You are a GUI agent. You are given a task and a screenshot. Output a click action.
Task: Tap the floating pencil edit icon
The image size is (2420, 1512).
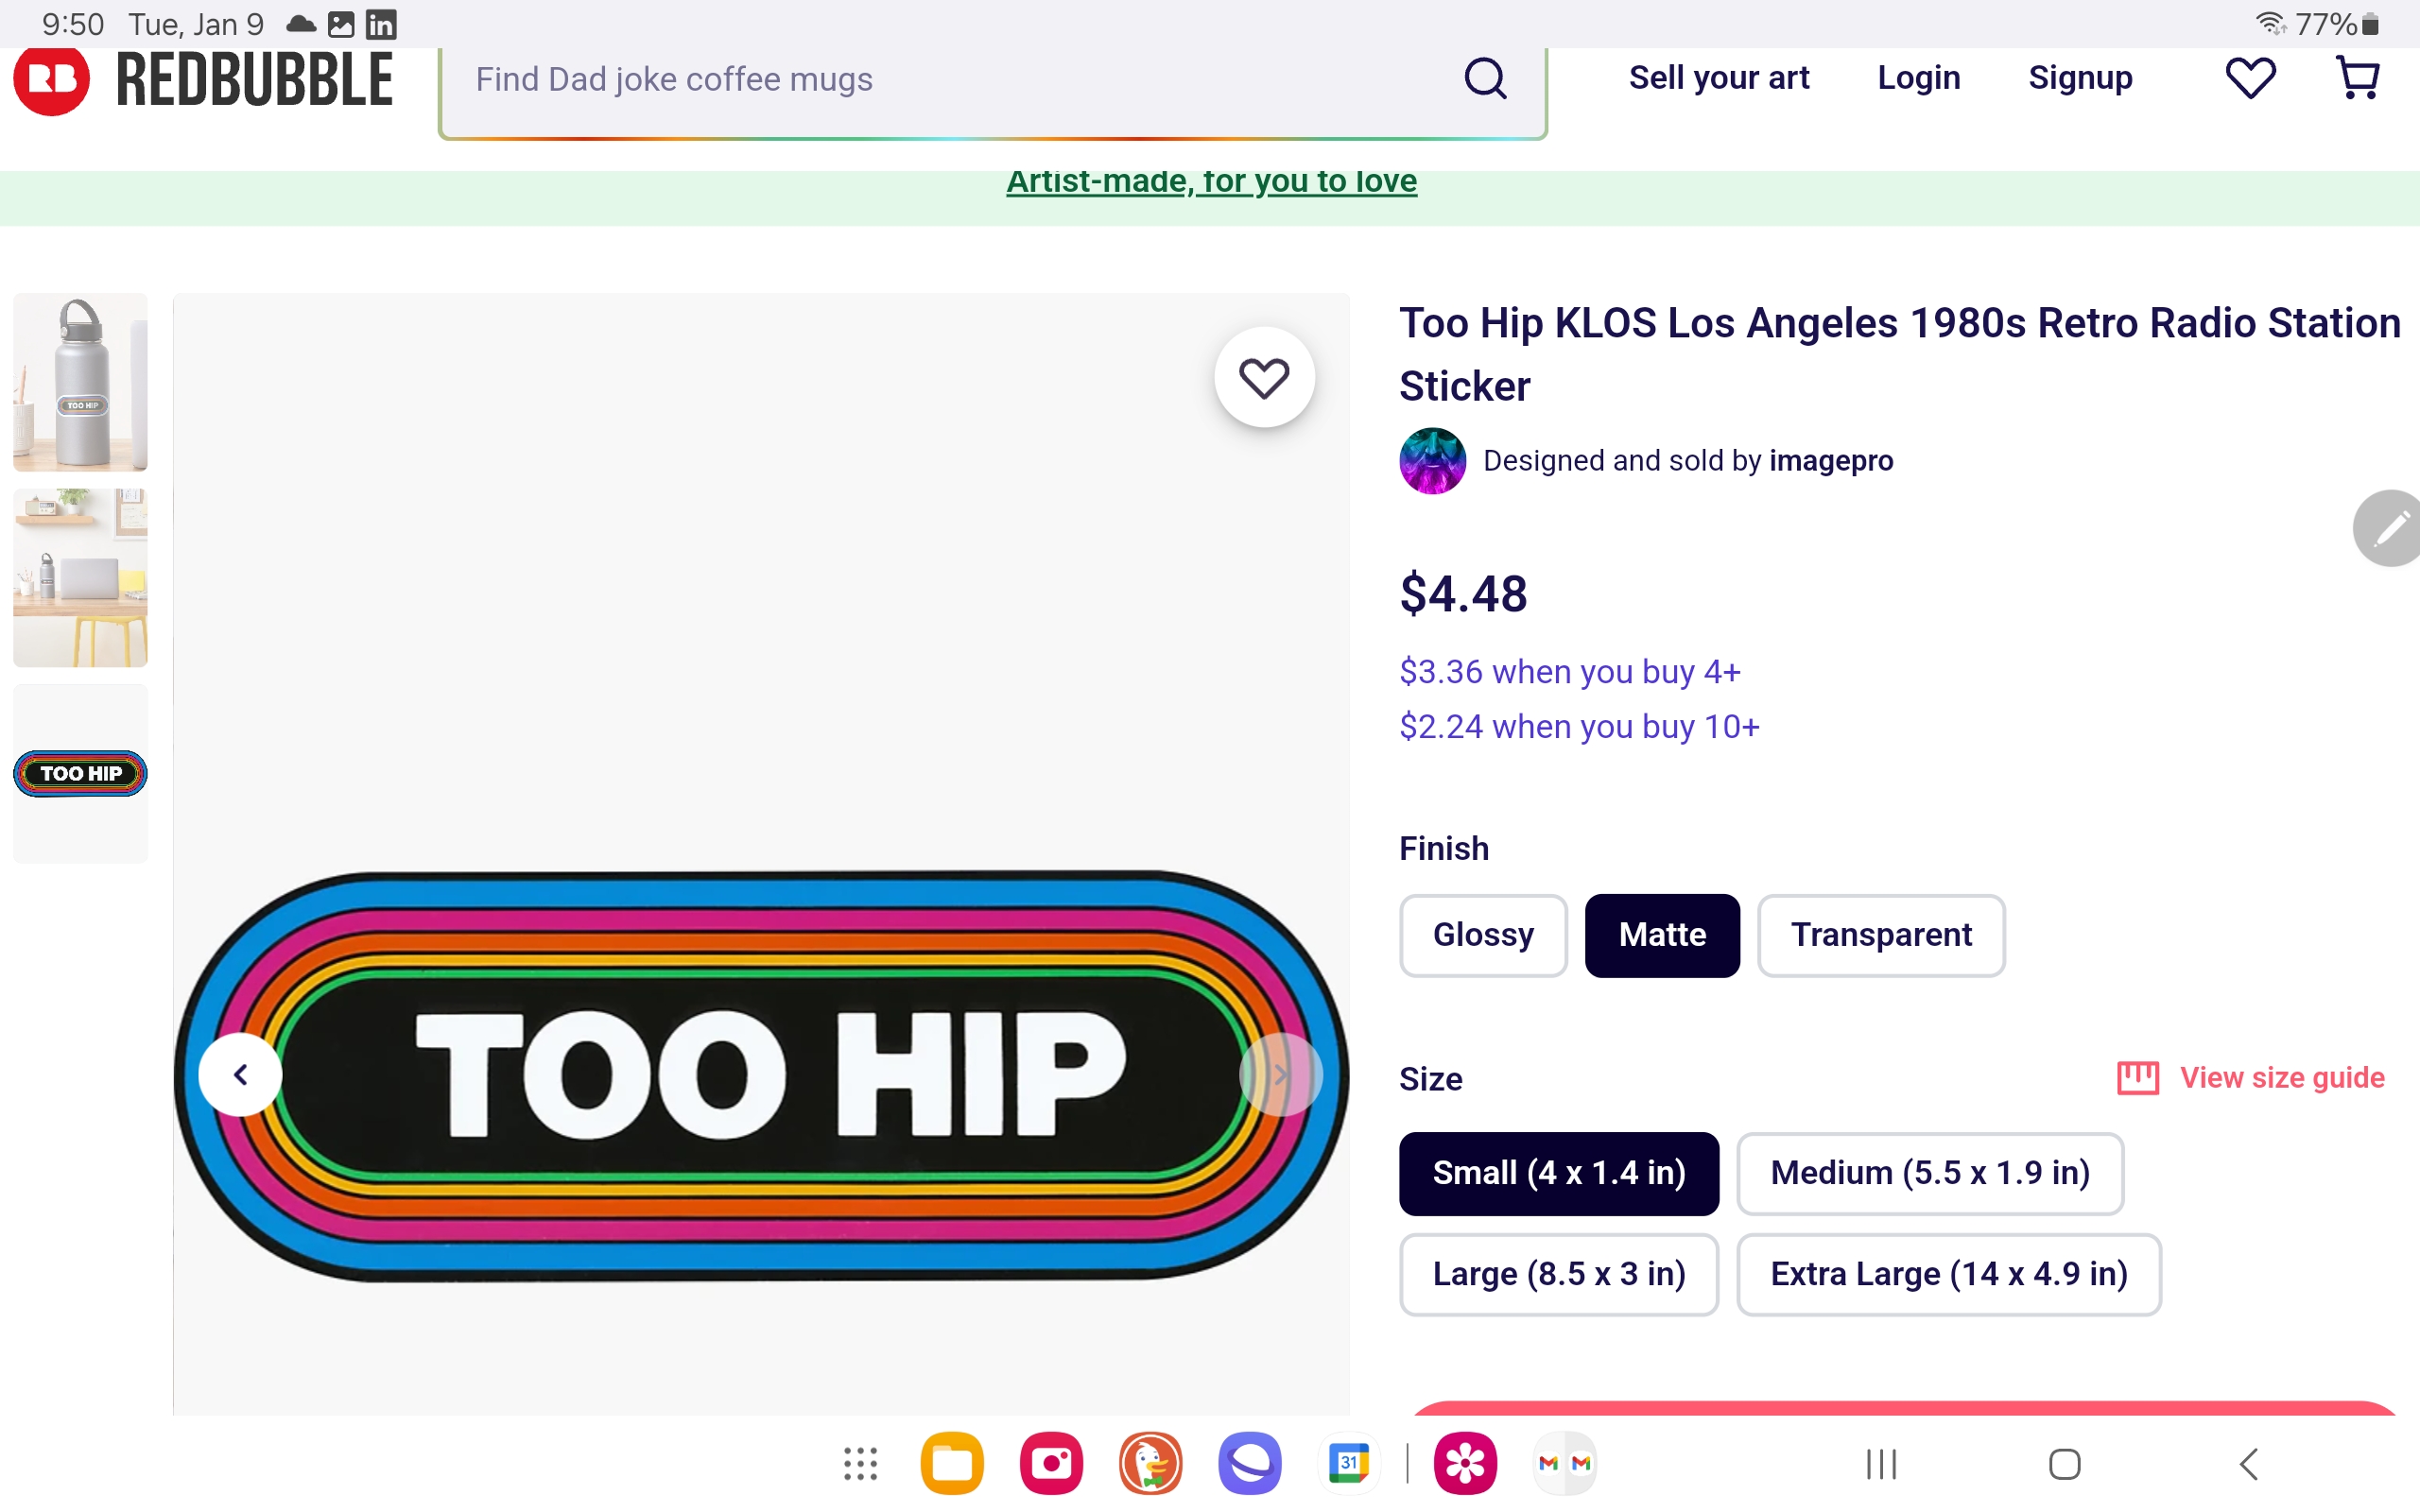(x=2390, y=528)
